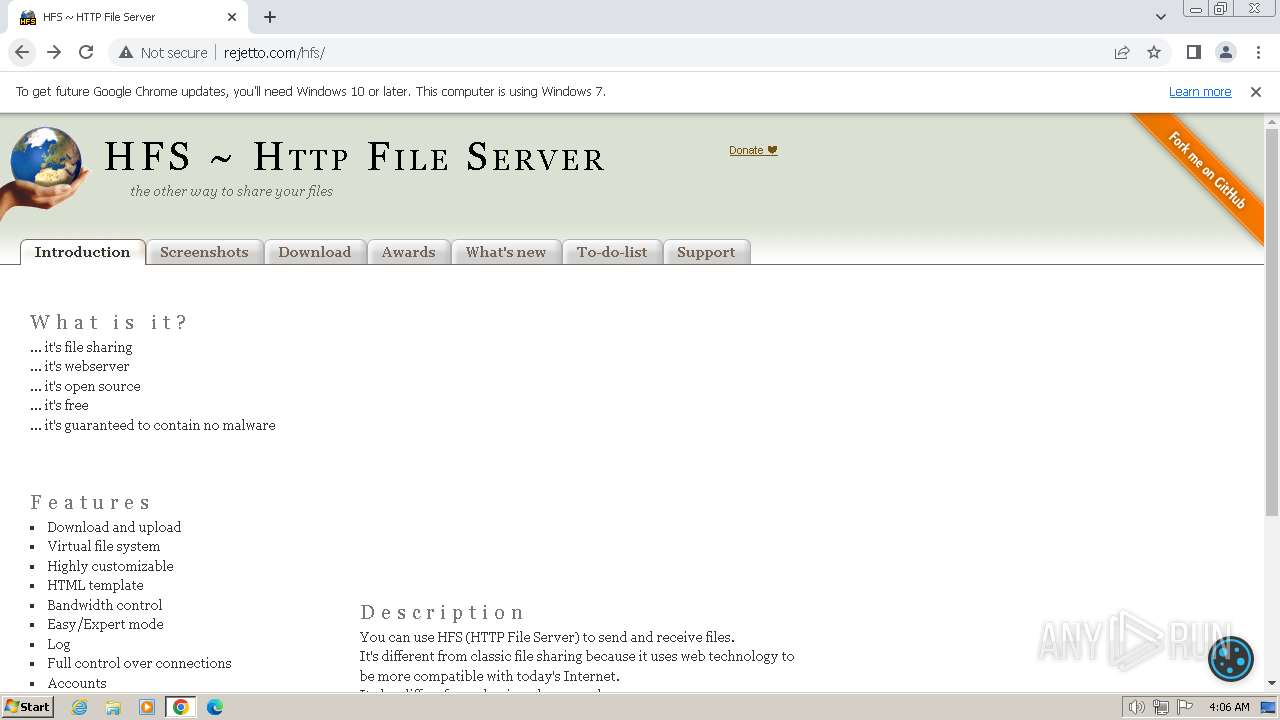
Task: Share this page via the share icon
Action: (1122, 52)
